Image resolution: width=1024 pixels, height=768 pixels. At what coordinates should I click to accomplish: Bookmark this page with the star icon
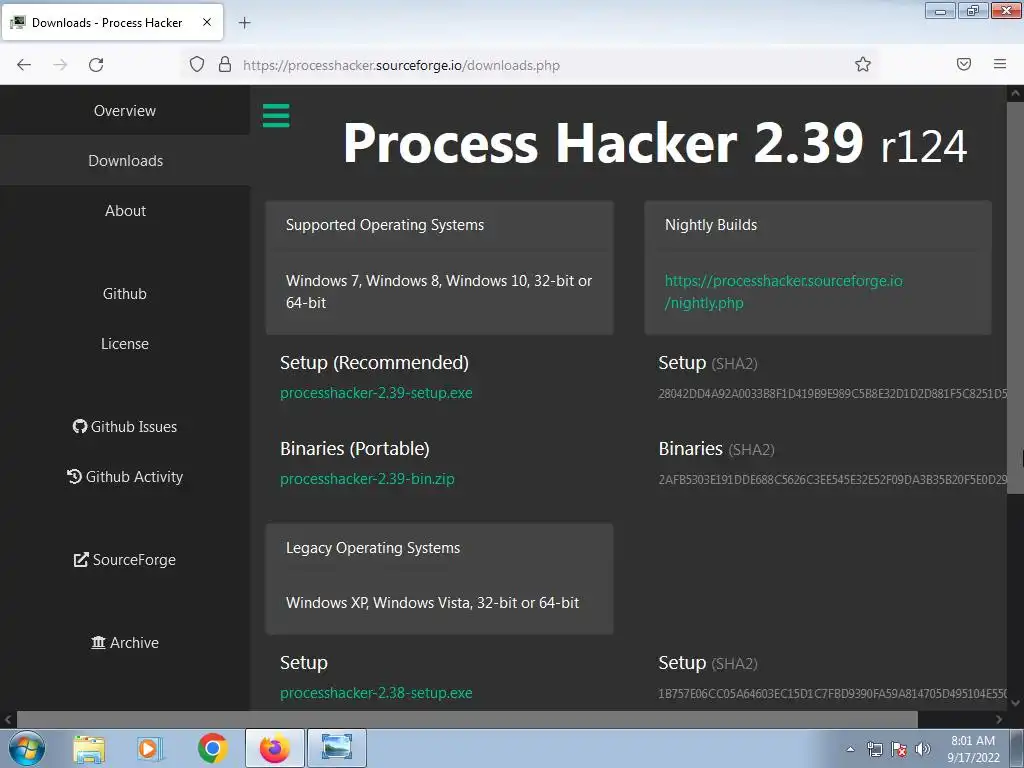click(x=863, y=64)
